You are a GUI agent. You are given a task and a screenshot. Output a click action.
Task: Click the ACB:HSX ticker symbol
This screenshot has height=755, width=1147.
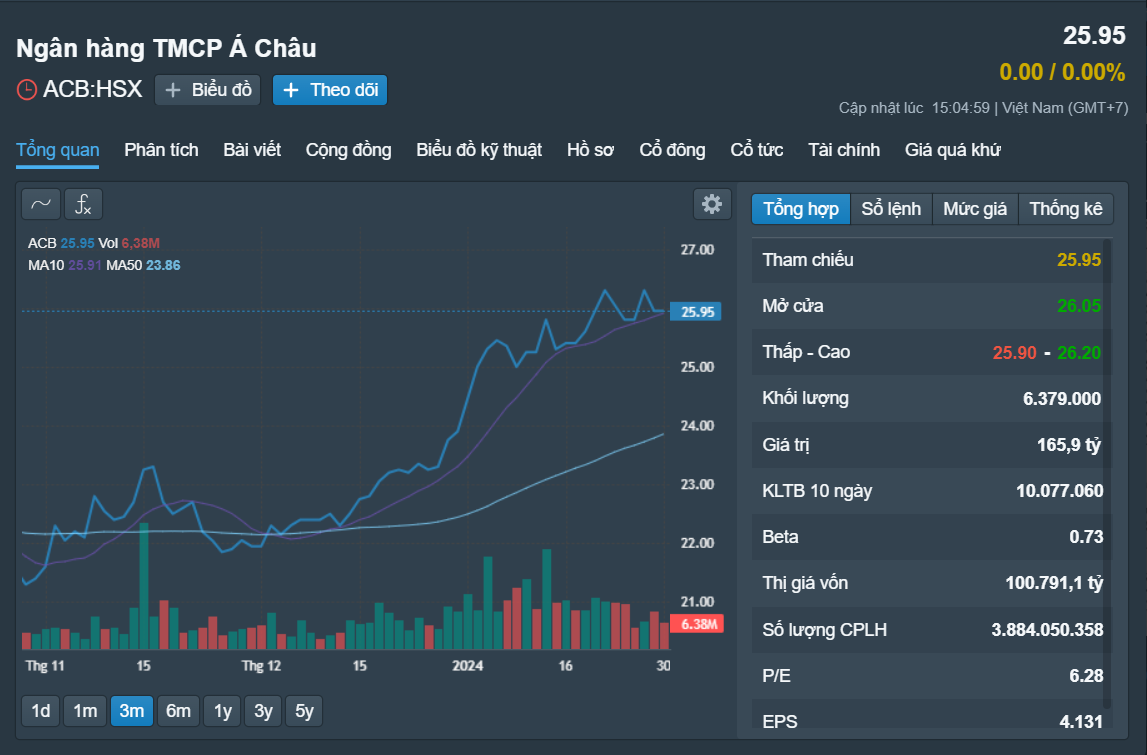click(93, 89)
